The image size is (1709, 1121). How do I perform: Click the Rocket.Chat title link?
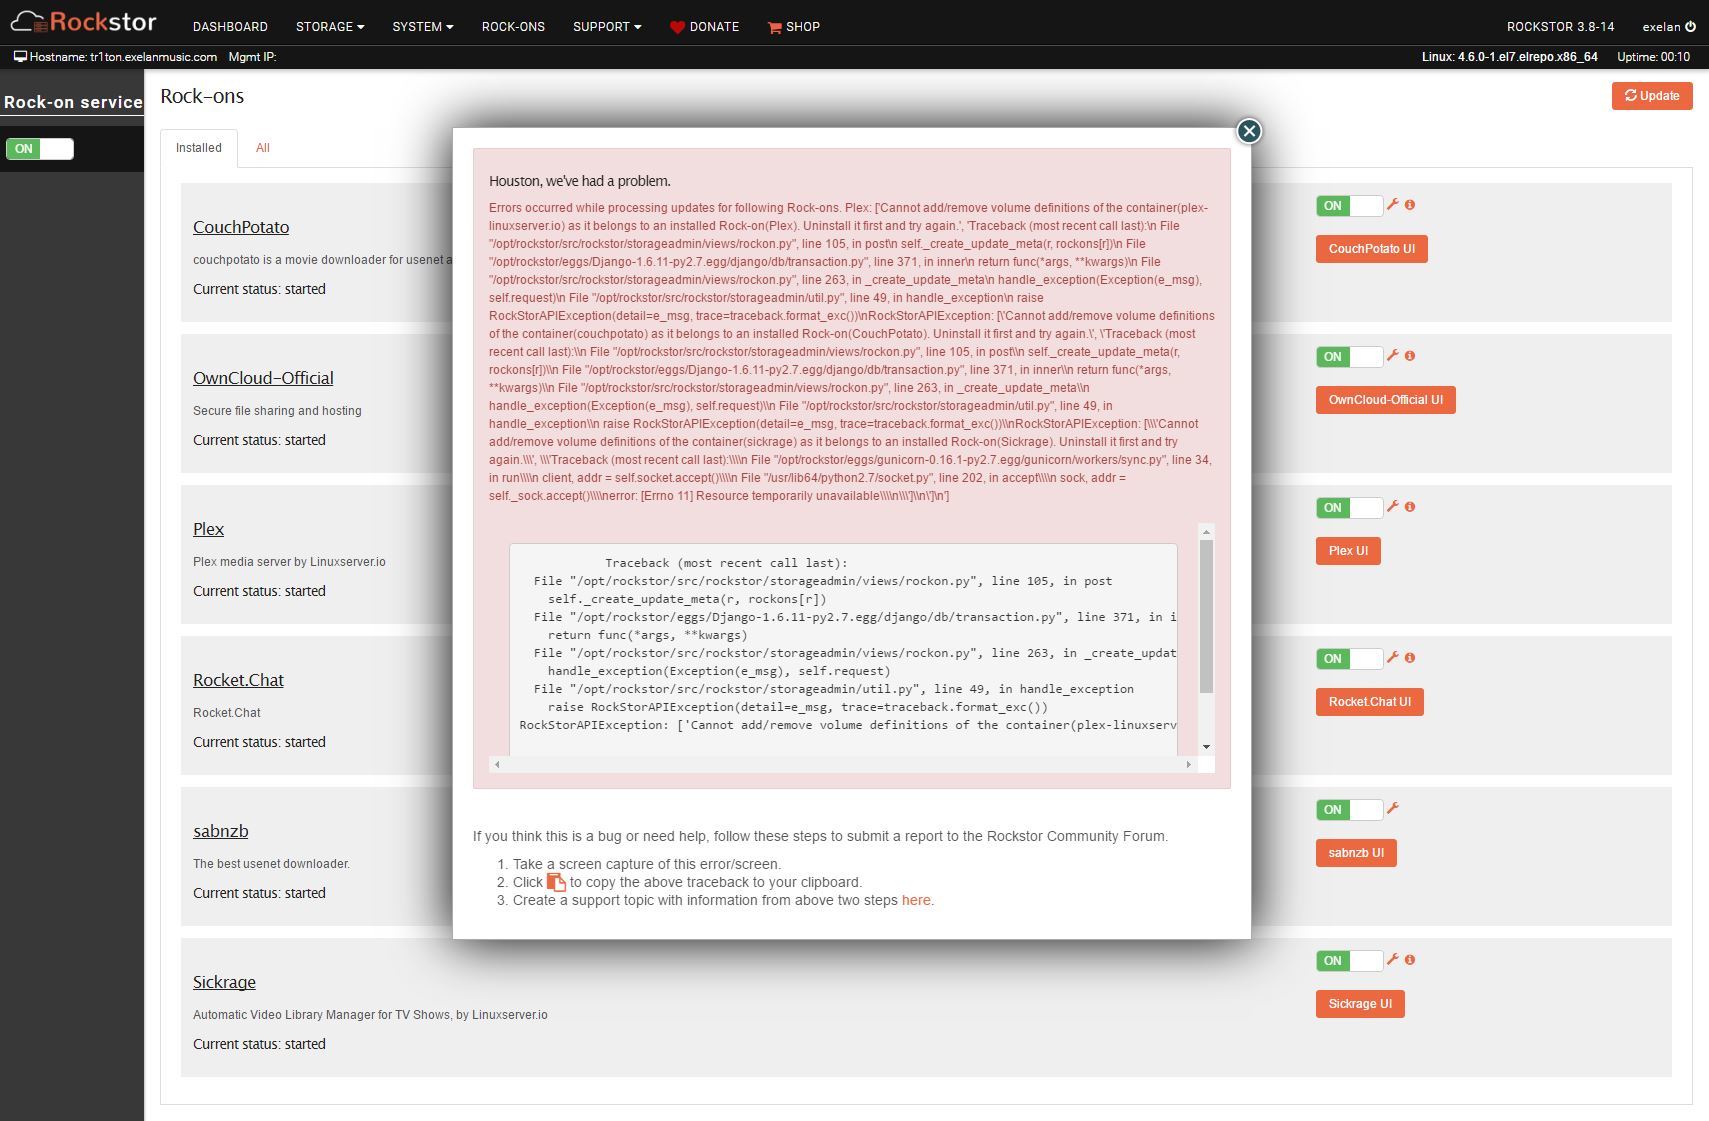point(238,680)
